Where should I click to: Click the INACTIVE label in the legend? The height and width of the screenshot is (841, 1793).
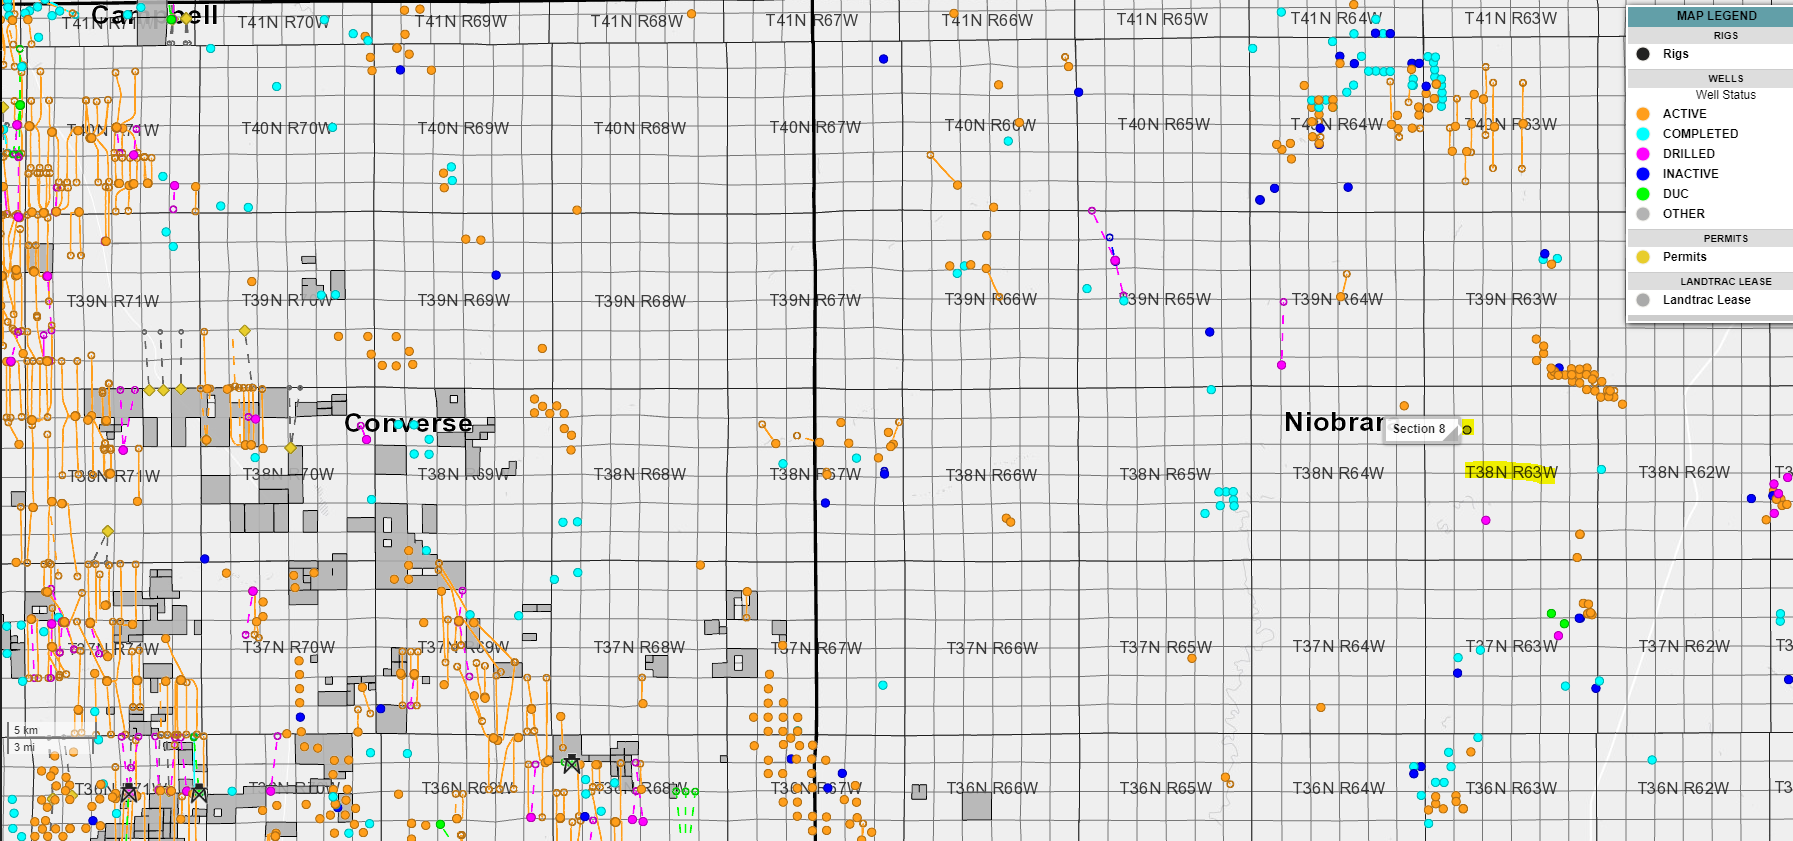click(x=1690, y=174)
